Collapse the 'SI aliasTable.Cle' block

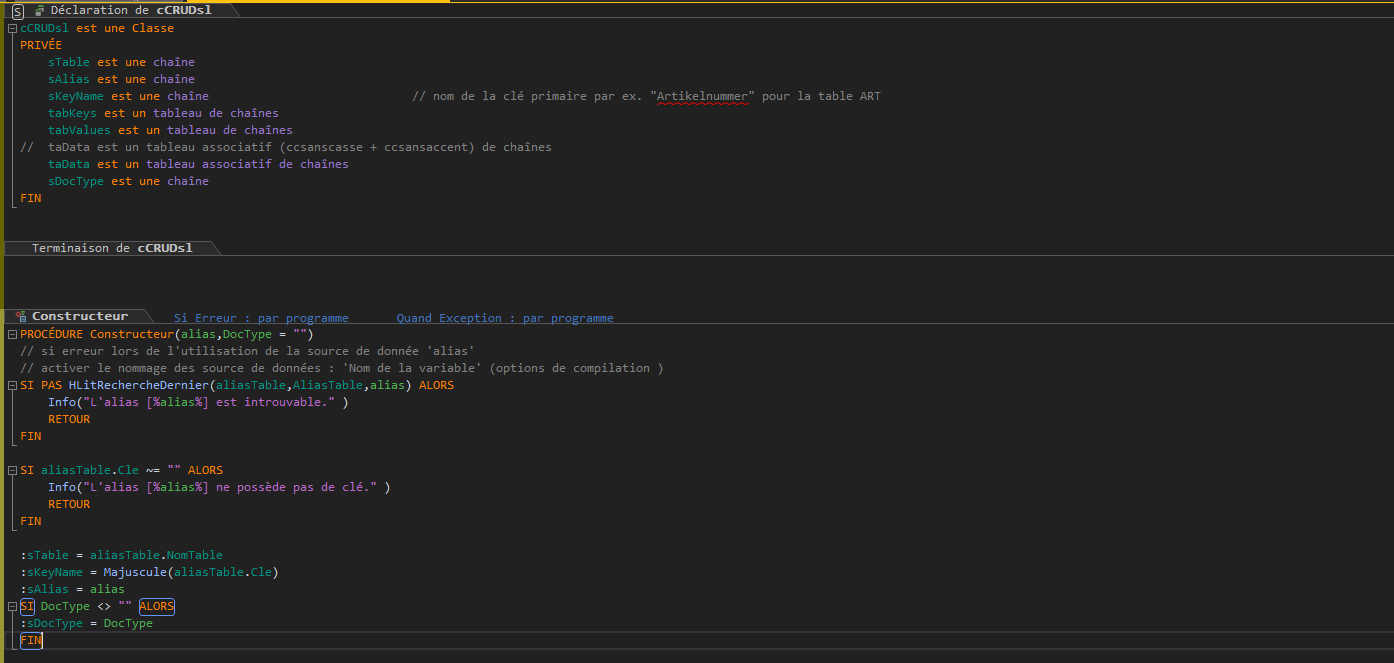(x=12, y=470)
